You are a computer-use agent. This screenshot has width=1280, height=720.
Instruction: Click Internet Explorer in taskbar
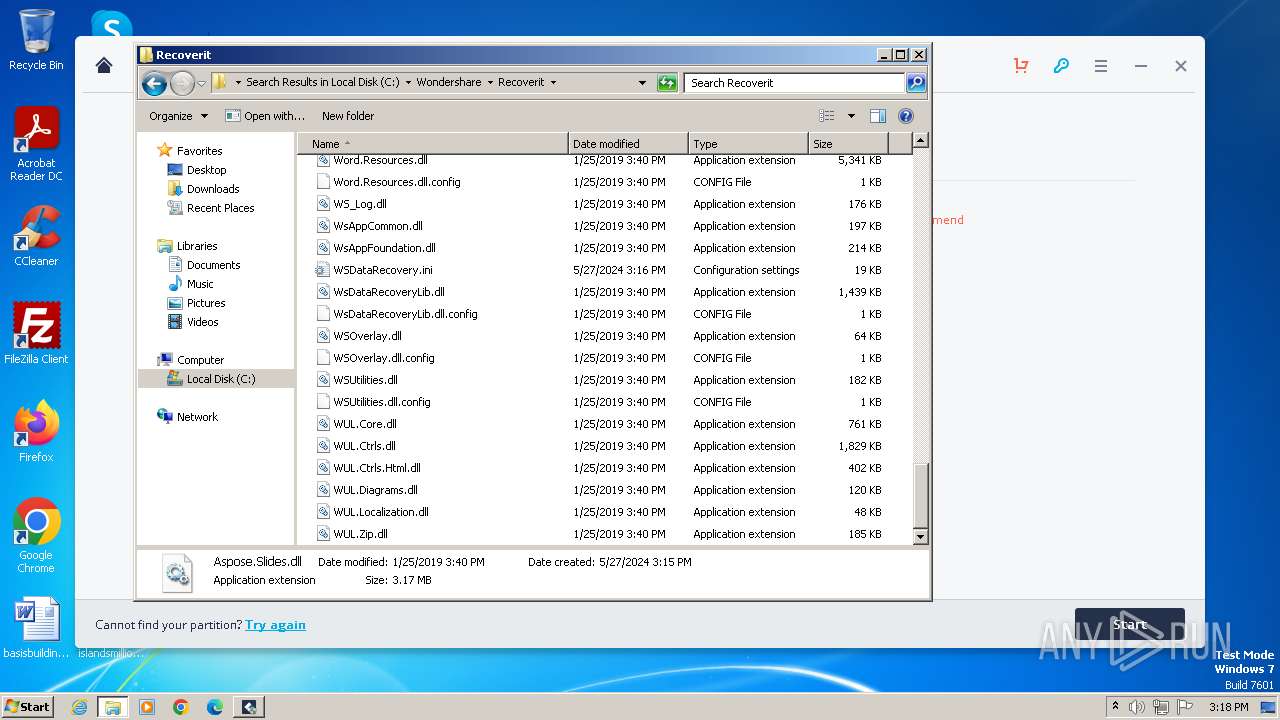(79, 707)
